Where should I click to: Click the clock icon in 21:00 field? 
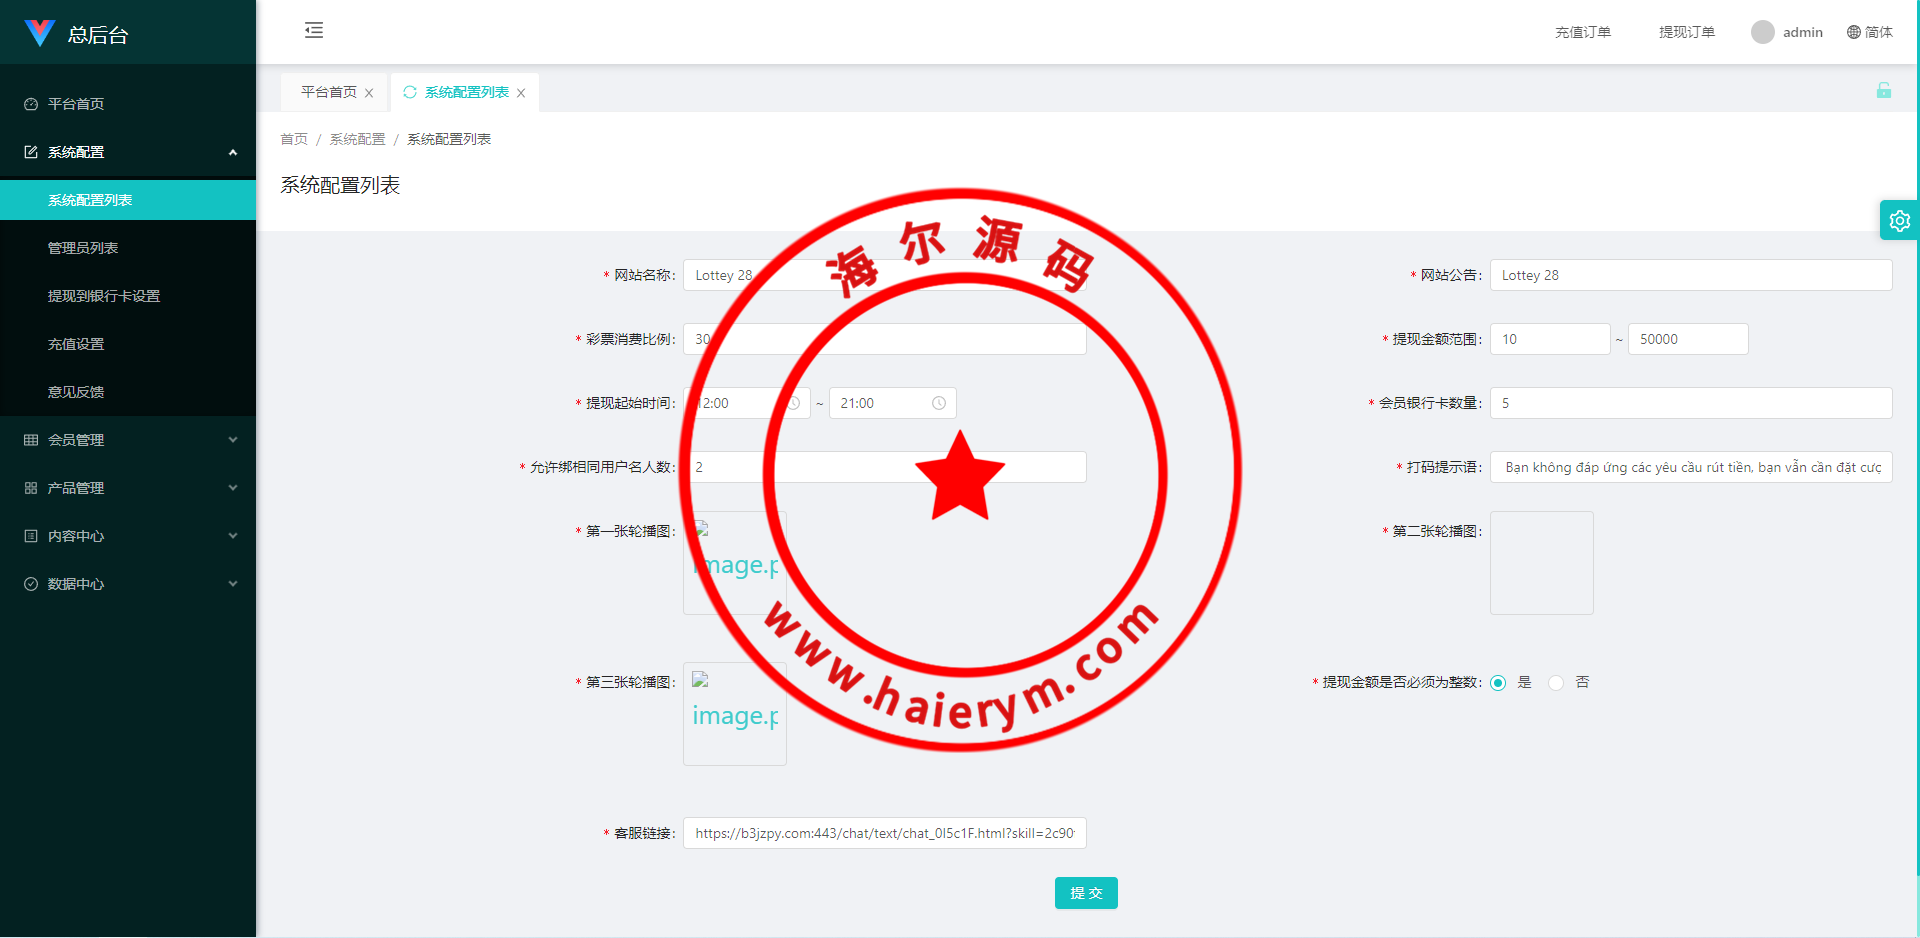[x=939, y=403]
